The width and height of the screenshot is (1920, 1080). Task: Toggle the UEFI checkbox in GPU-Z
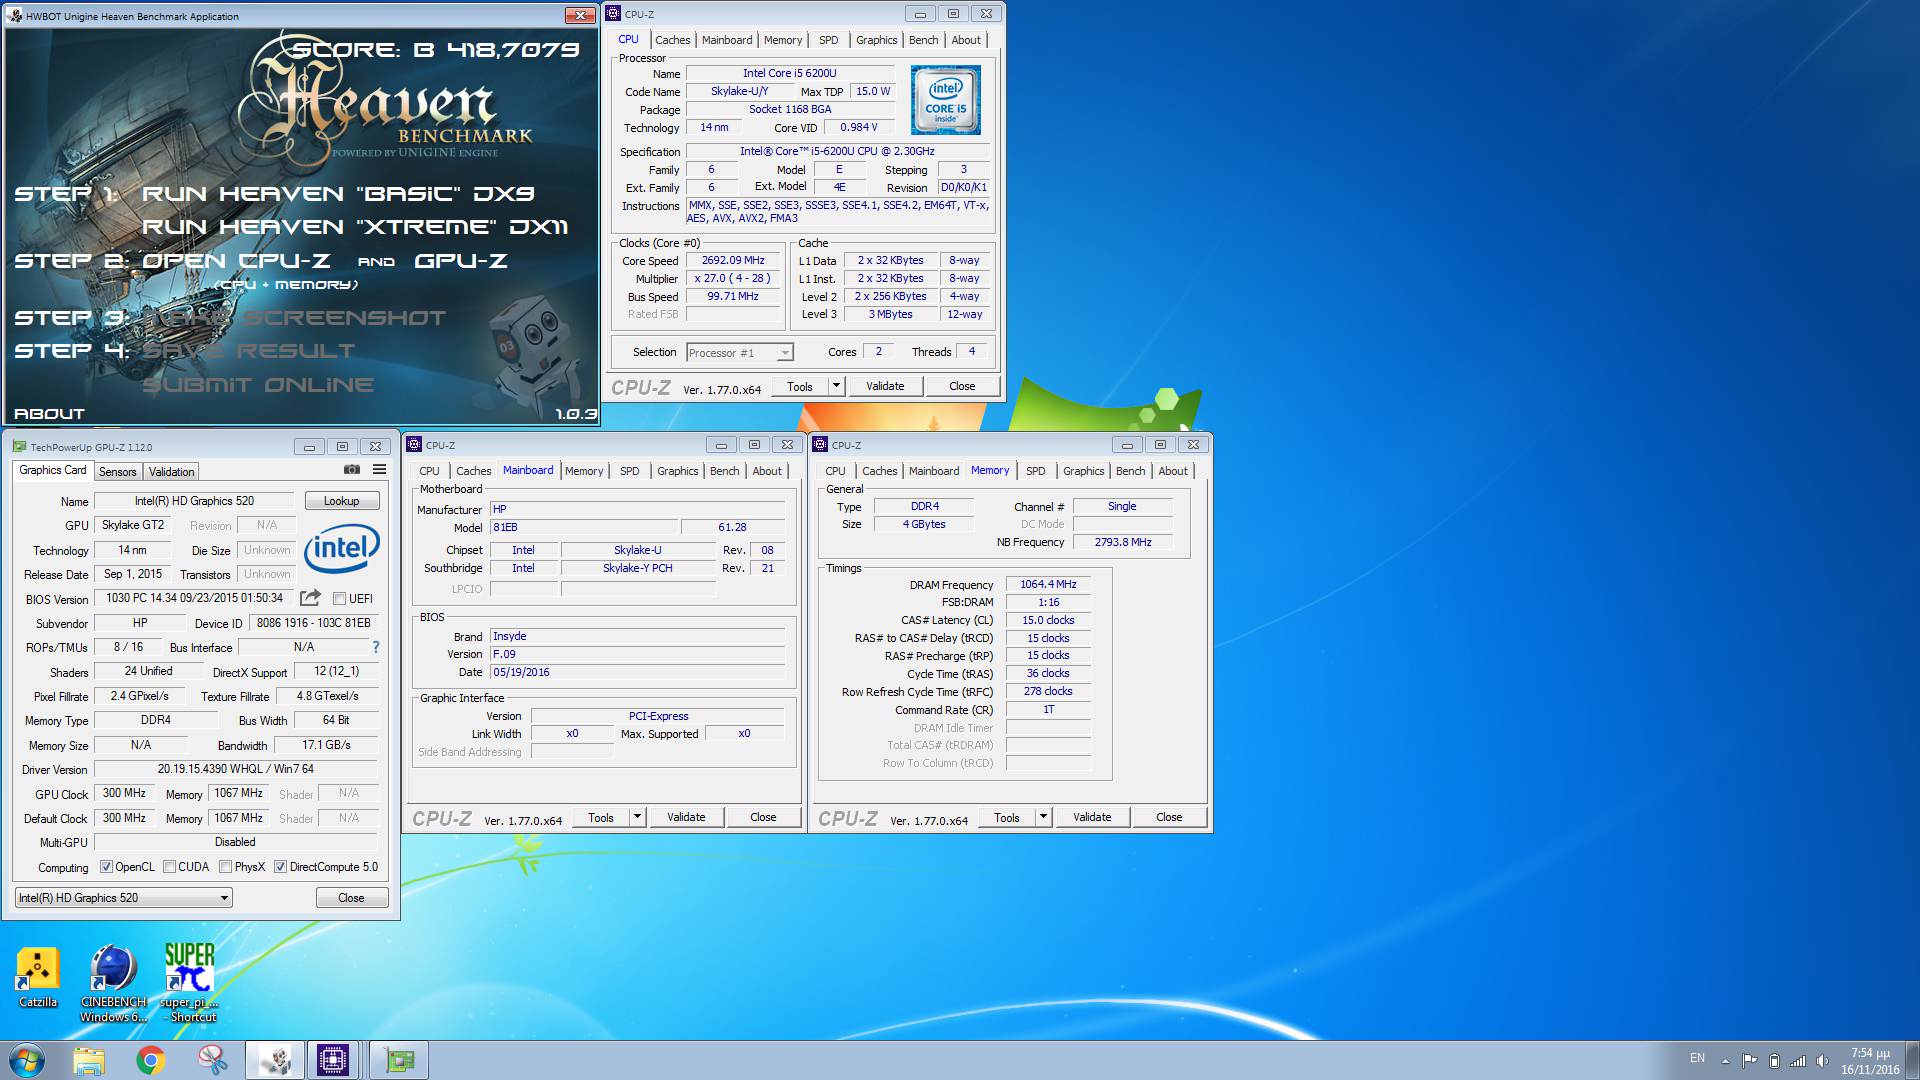[339, 599]
